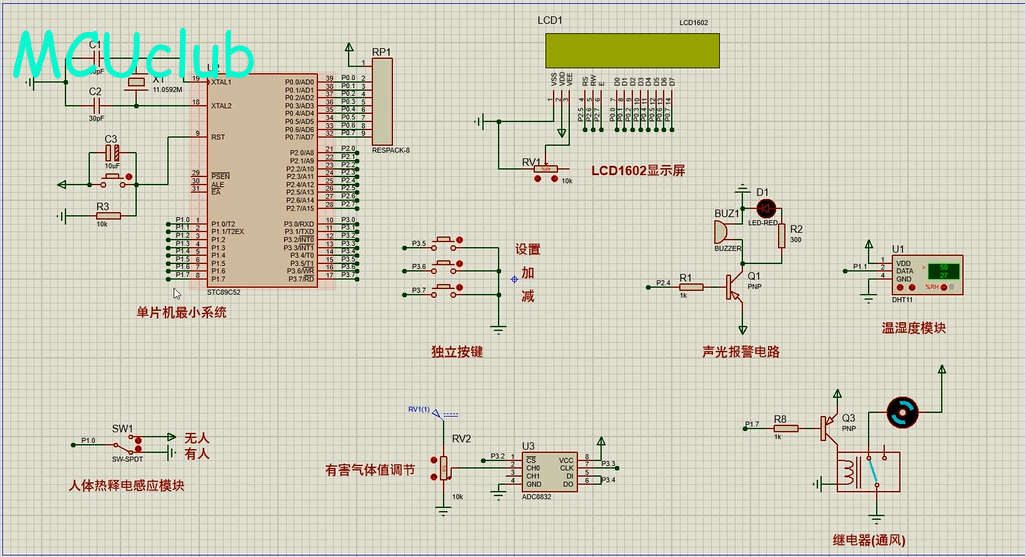
Task: Select the STC89C52 microcontroller chip
Action: coord(254,180)
